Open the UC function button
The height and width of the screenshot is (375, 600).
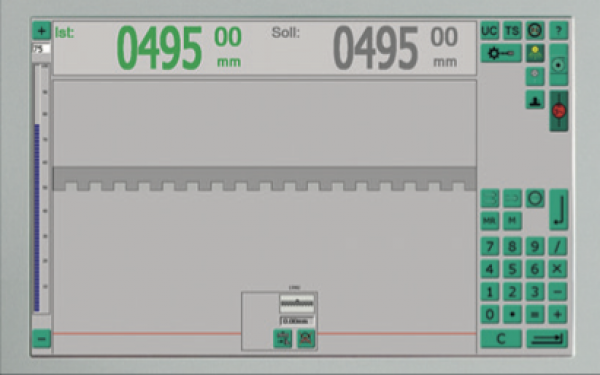click(x=489, y=31)
